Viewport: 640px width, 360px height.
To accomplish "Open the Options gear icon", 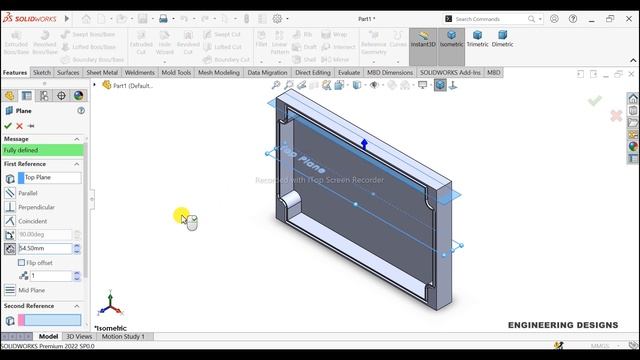I will tap(277, 19).
